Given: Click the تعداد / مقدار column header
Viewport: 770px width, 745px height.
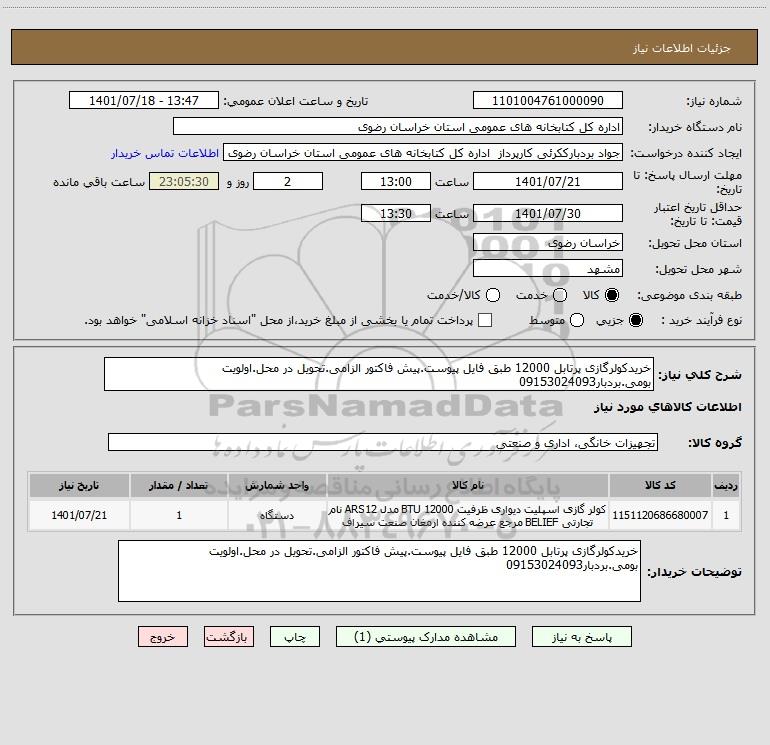Looking at the screenshot, I should [179, 485].
